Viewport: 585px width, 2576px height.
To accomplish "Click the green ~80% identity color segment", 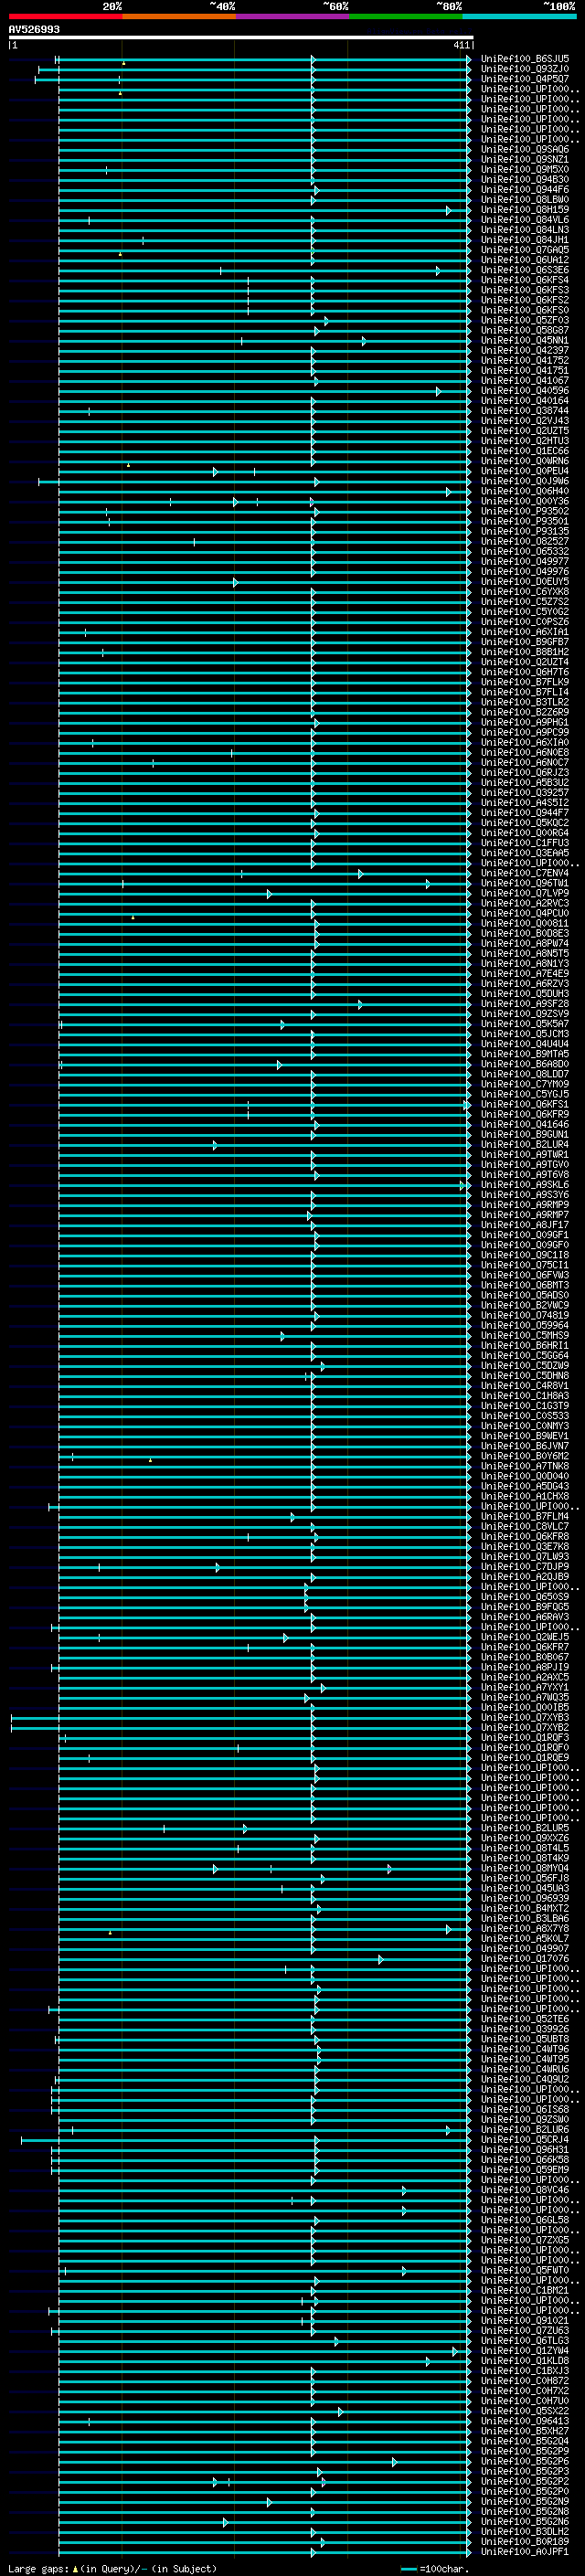I will click(406, 16).
